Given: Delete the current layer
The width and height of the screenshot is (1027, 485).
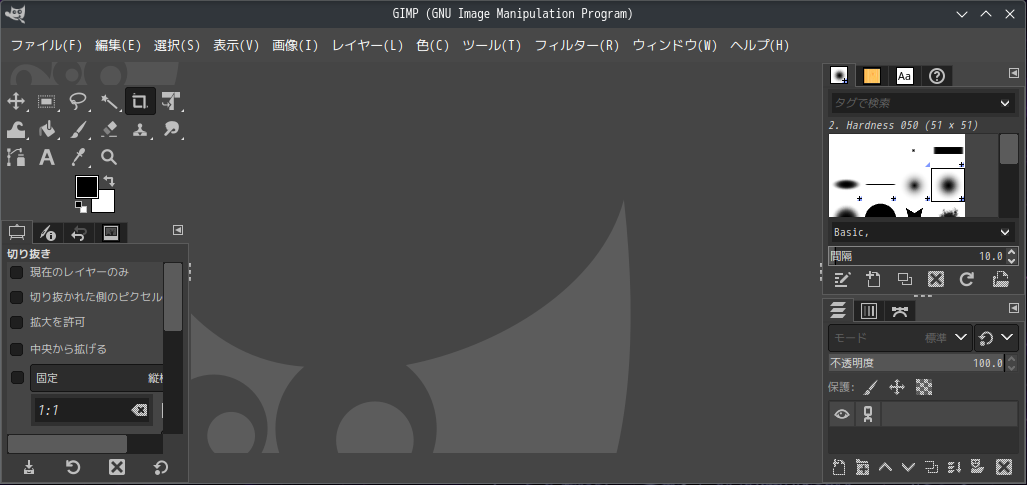Looking at the screenshot, I should [x=1003, y=467].
